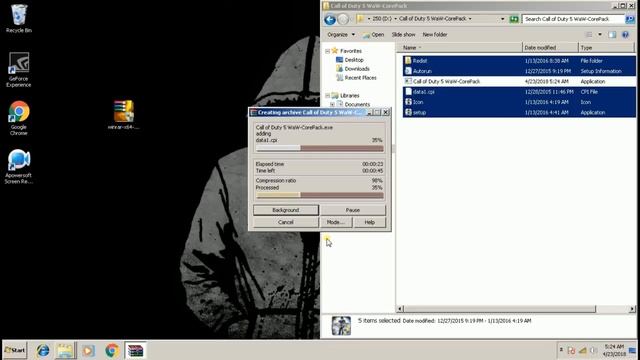The width and height of the screenshot is (640, 360).
Task: Open File Explorer from taskbar
Action: [x=65, y=350]
